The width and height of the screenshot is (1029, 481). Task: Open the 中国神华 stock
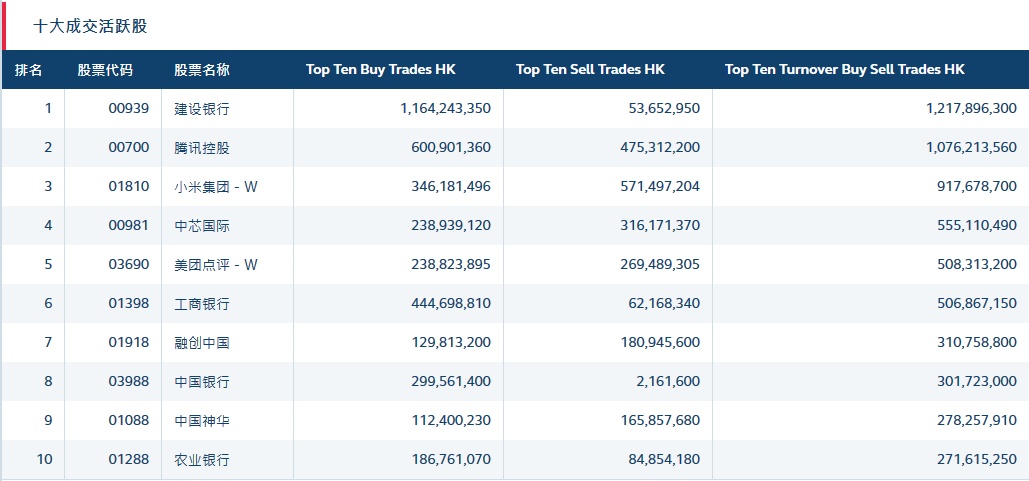(x=202, y=421)
